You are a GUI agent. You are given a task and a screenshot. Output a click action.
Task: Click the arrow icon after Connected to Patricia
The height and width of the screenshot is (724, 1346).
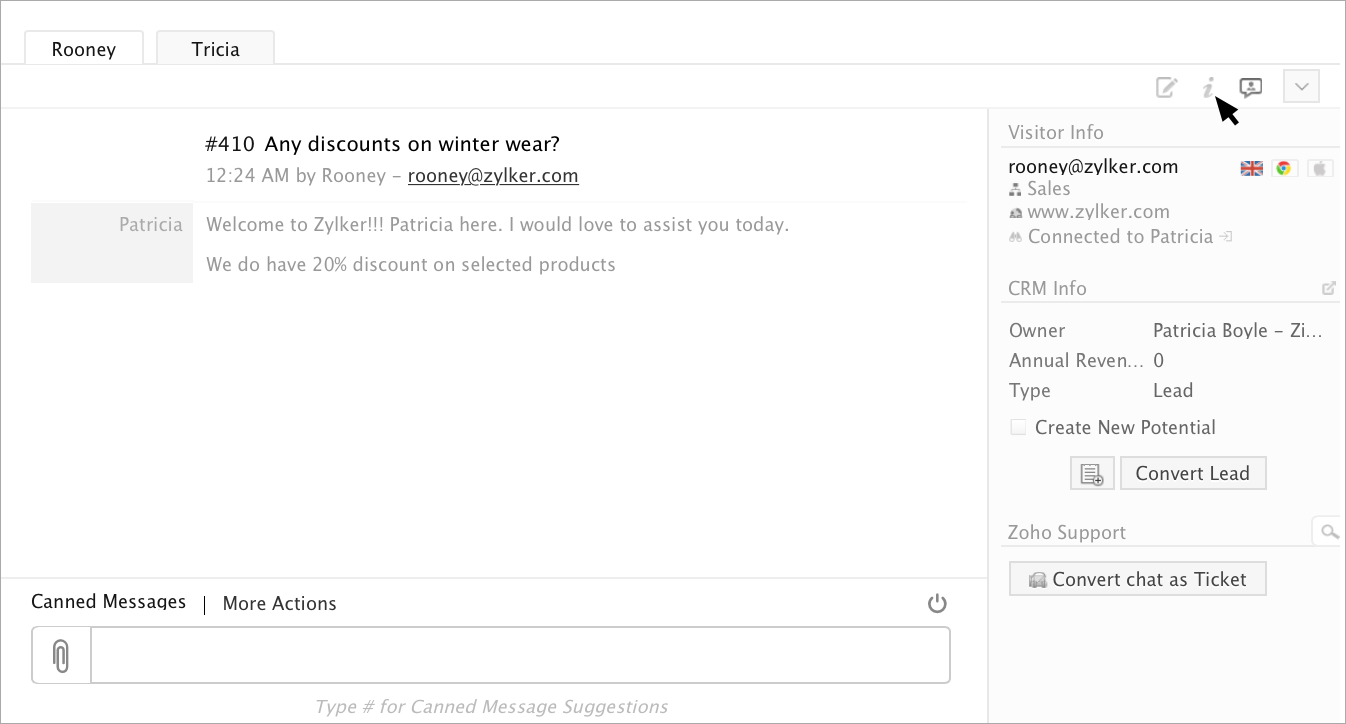[x=1226, y=237]
